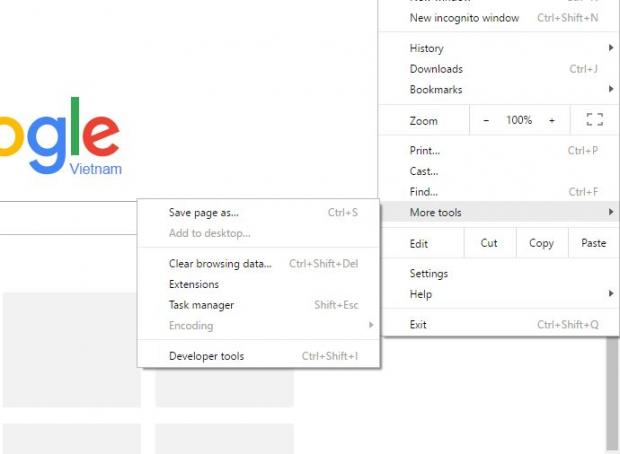Expand the History submenu

click(x=500, y=48)
